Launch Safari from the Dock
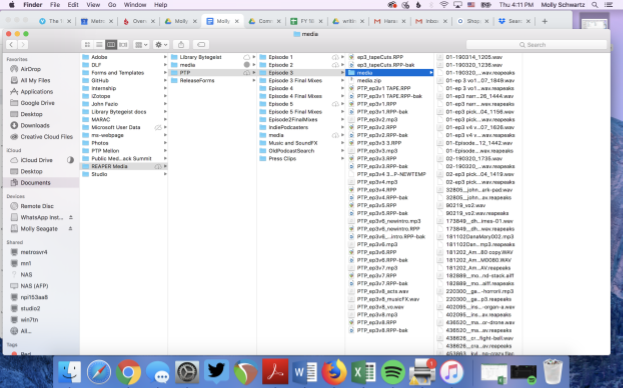 [x=99, y=372]
